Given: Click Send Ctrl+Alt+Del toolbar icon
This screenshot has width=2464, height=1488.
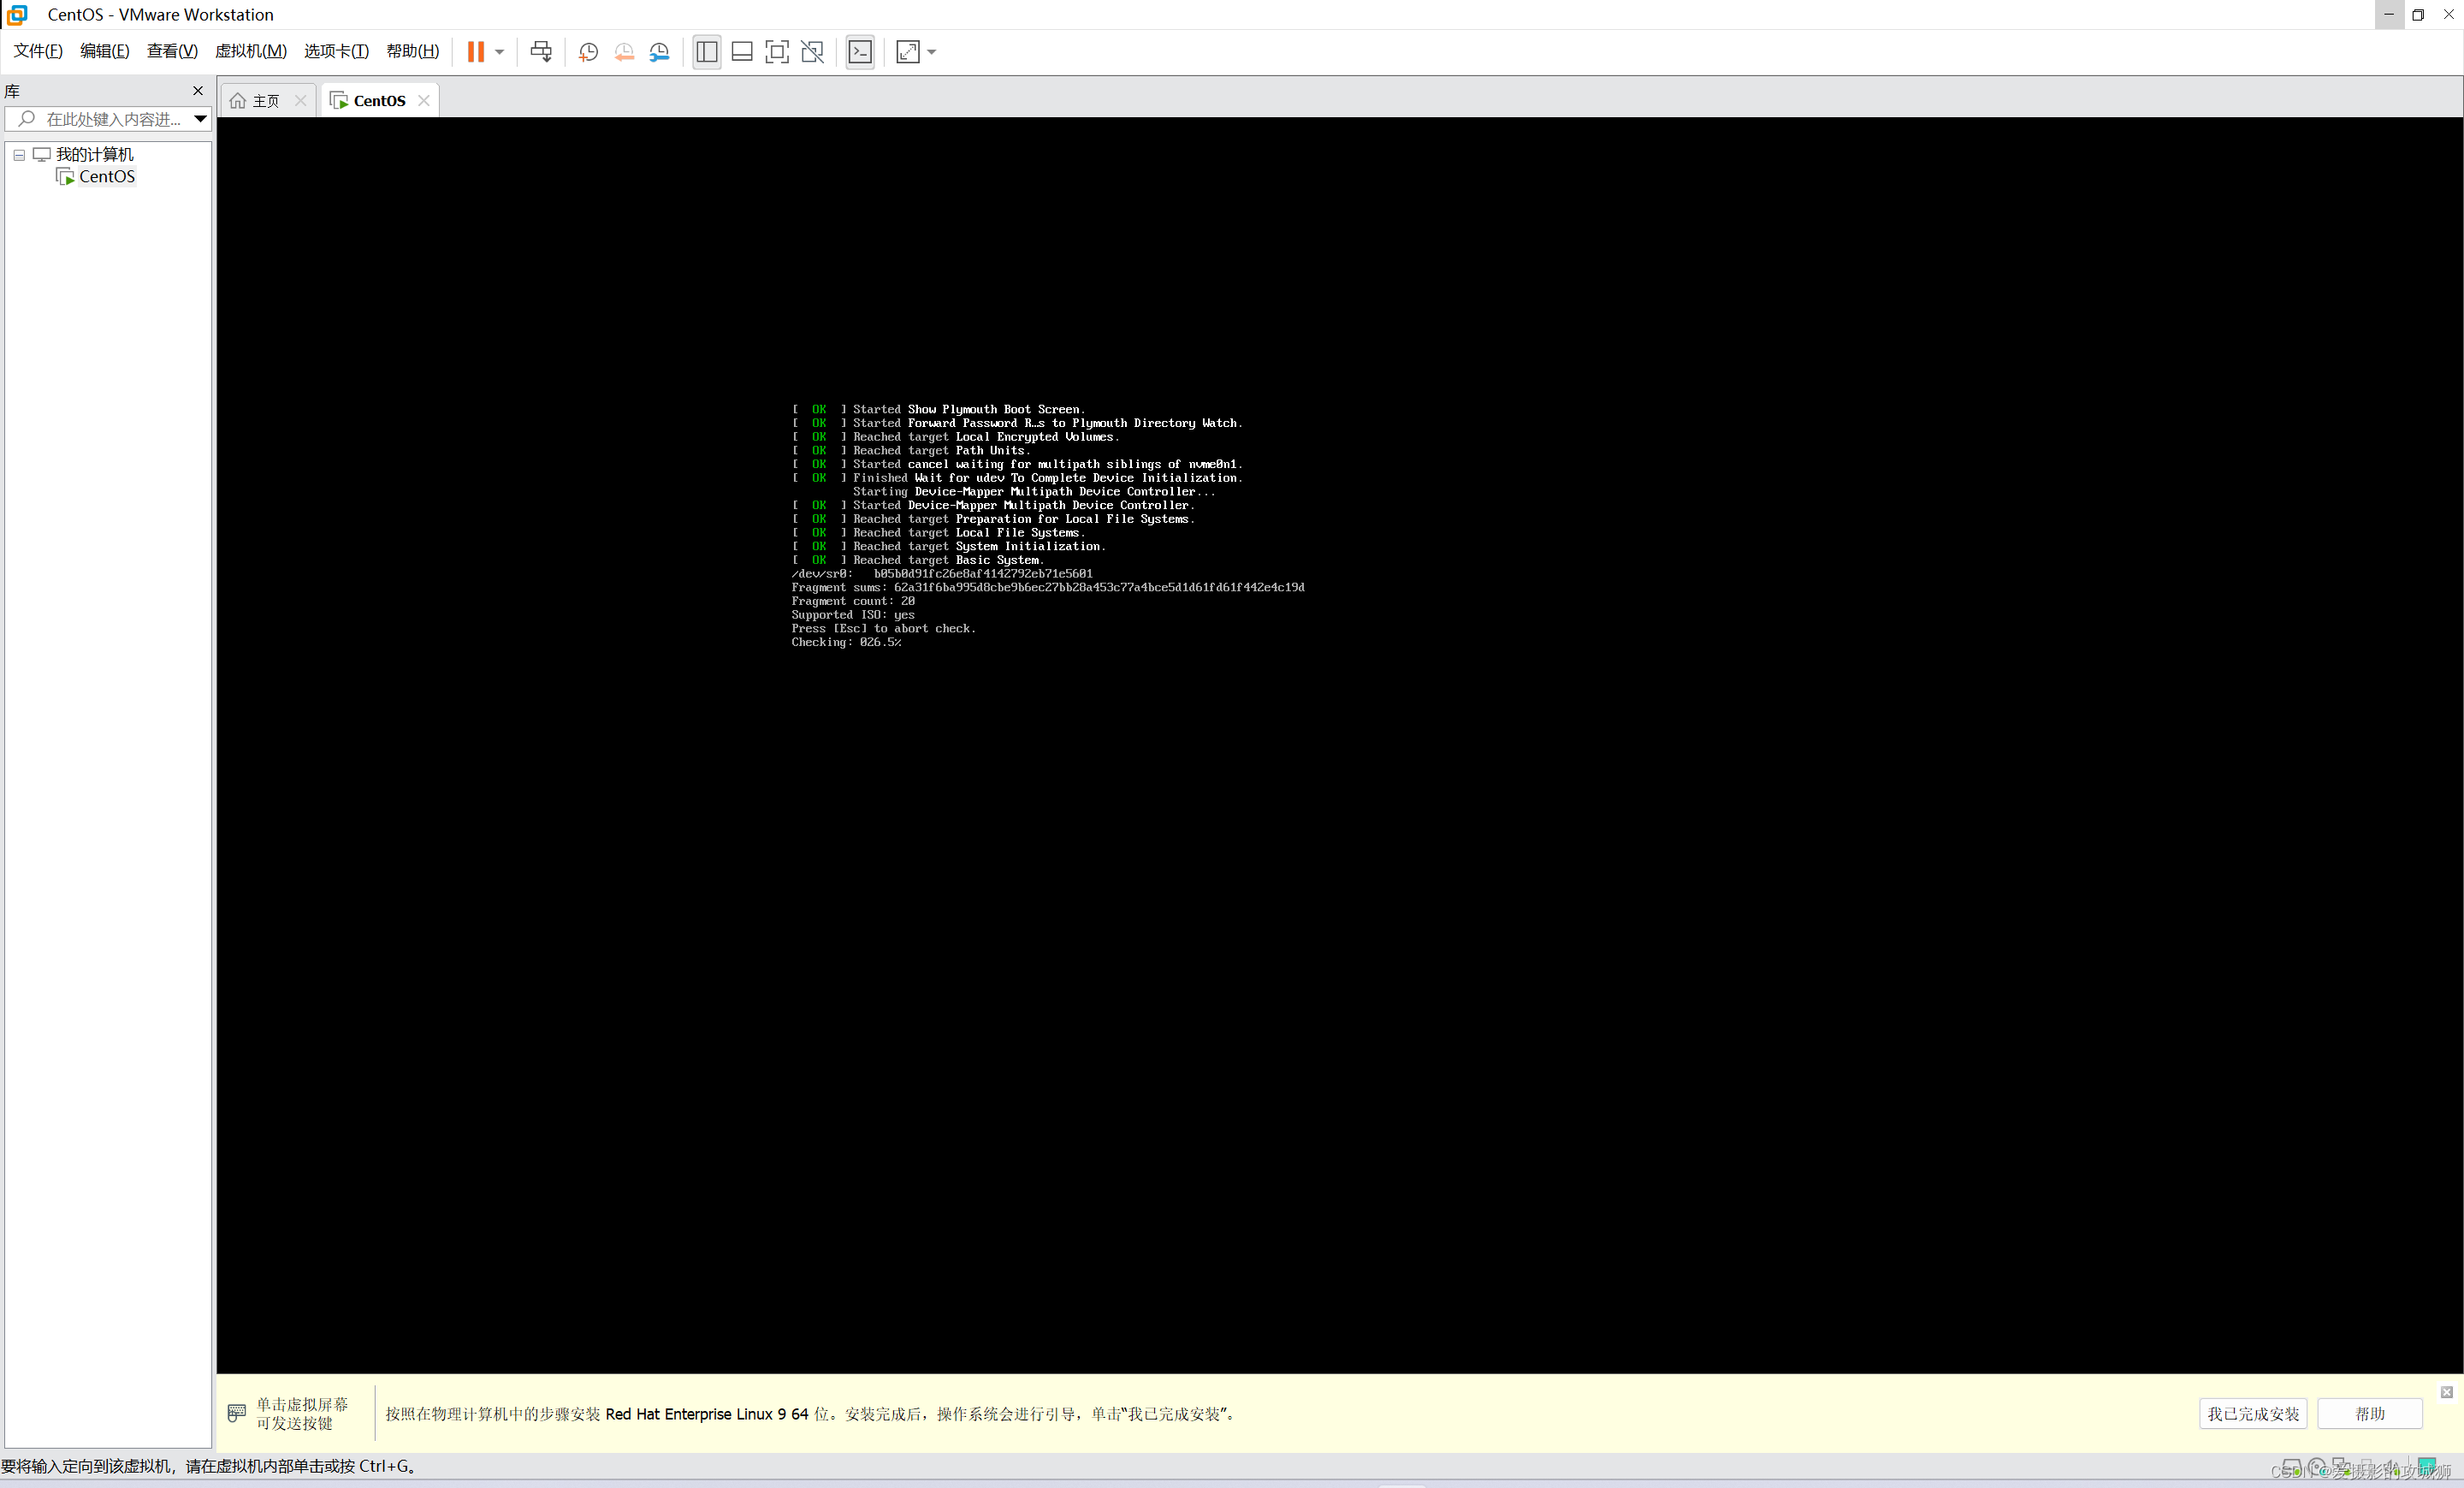Looking at the screenshot, I should [541, 52].
